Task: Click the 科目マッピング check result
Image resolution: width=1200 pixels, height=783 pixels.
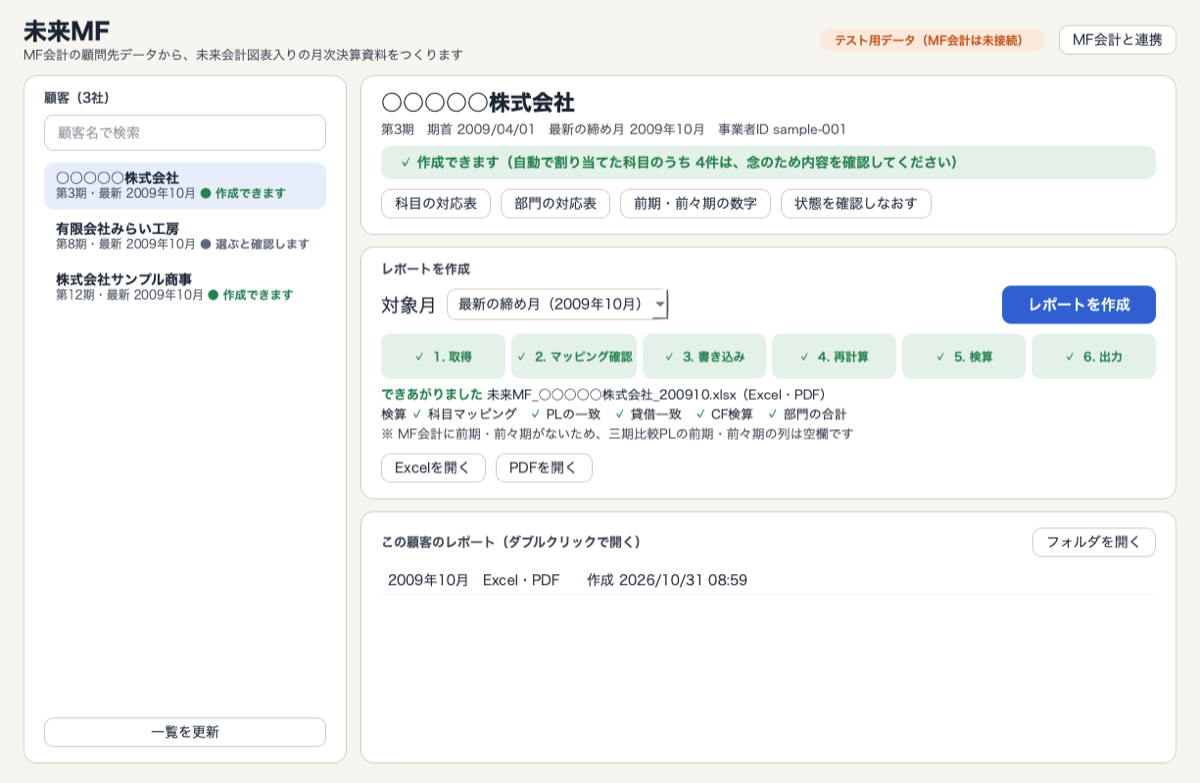Action: pyautogui.click(x=464, y=414)
